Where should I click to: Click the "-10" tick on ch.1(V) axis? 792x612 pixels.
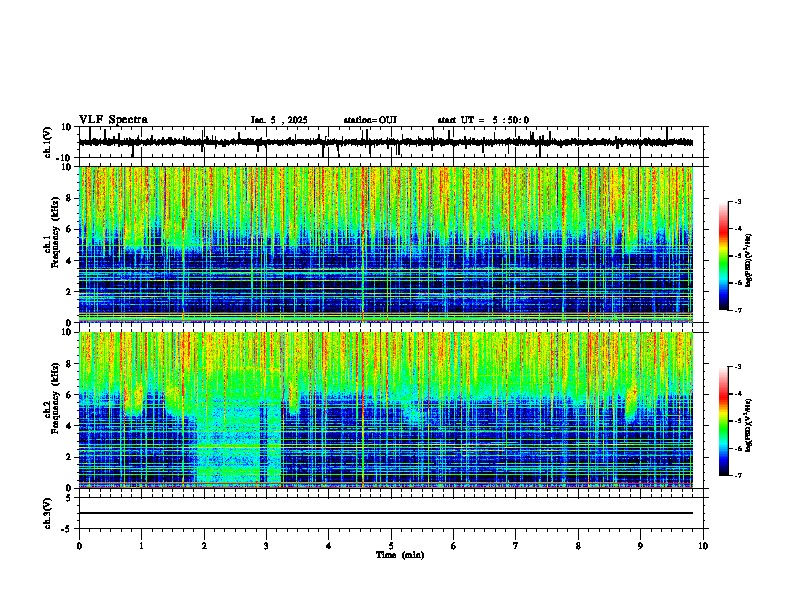(65, 158)
